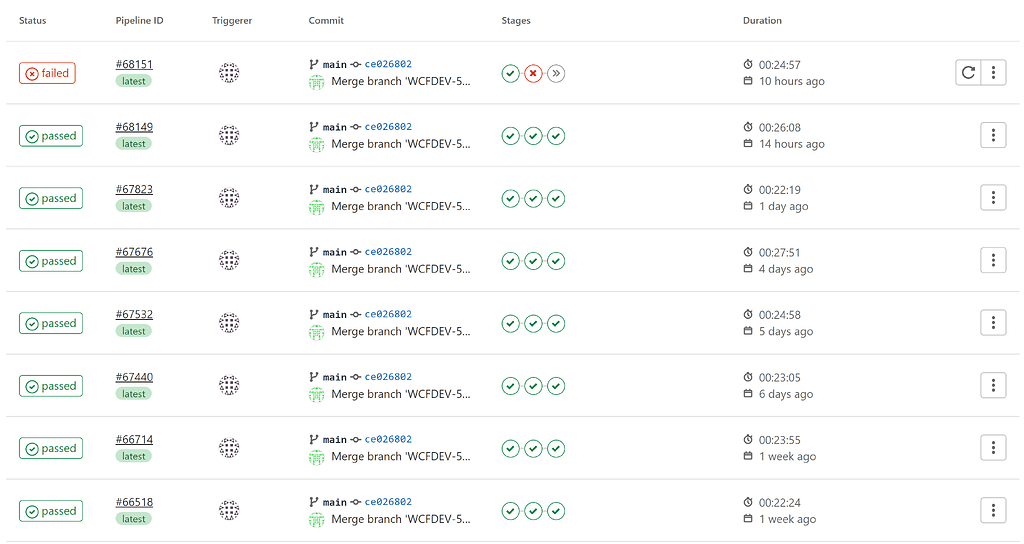The width and height of the screenshot is (1024, 544).
Task: Open pipeline #67440 link
Action: click(x=134, y=377)
